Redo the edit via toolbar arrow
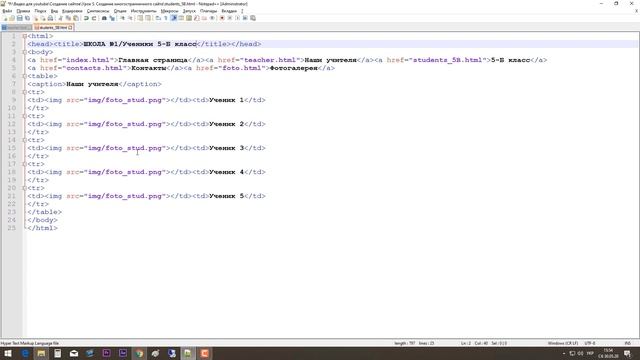This screenshot has width=640, height=360. click(x=94, y=18)
